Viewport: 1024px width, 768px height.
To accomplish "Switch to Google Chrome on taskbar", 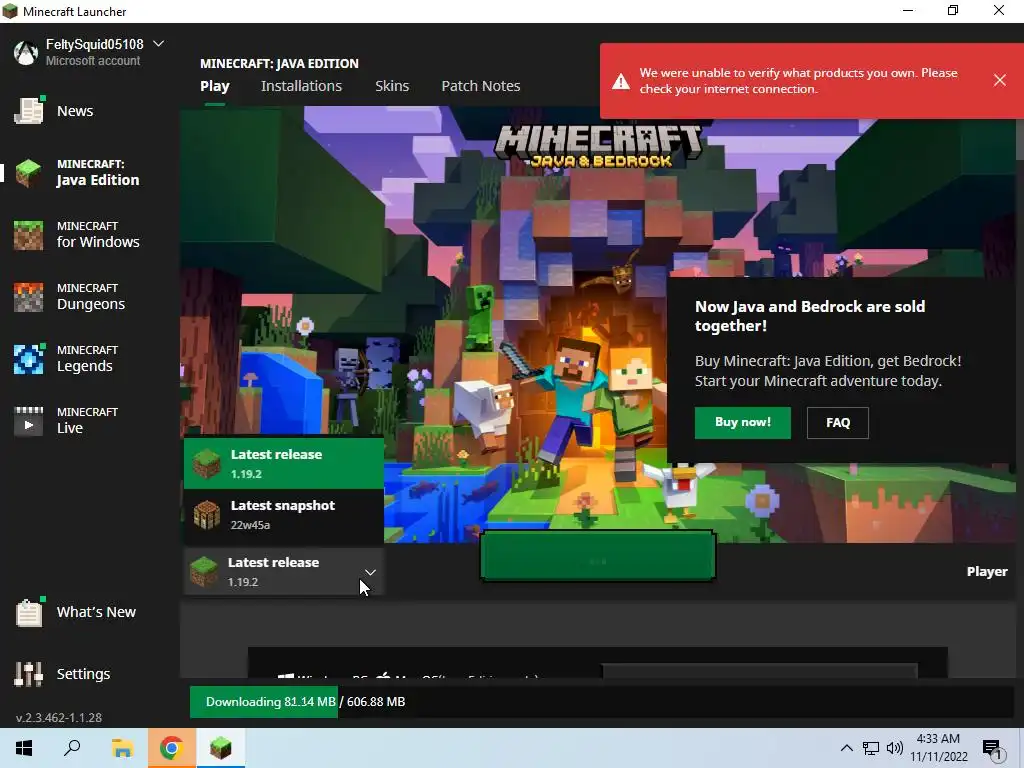I will point(171,748).
